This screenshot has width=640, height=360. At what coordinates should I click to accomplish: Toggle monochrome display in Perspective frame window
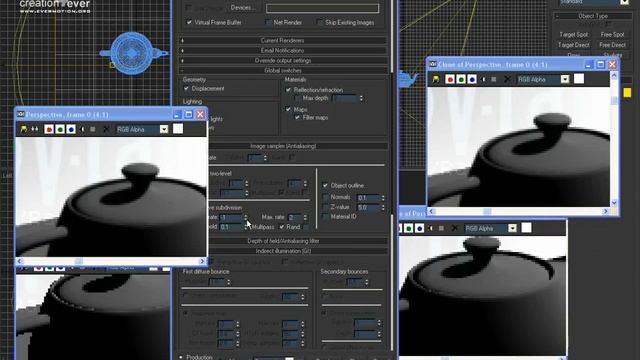(x=93, y=129)
